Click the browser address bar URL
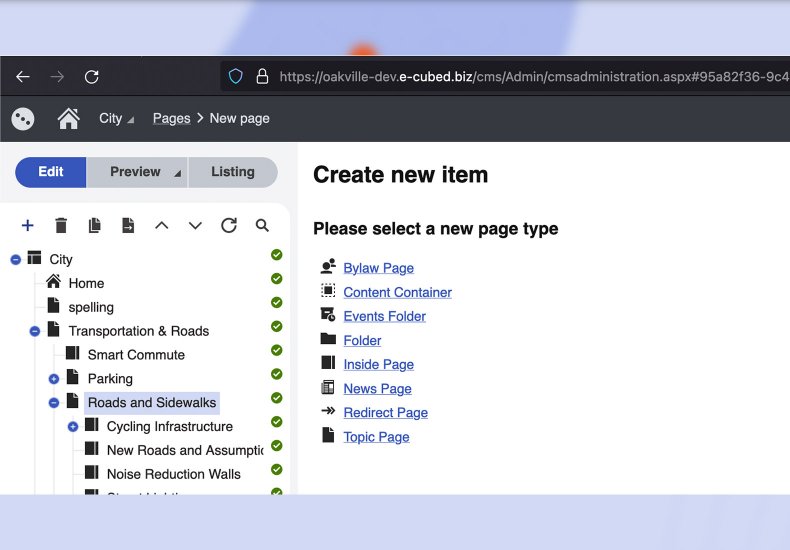The image size is (790, 550). pos(530,77)
